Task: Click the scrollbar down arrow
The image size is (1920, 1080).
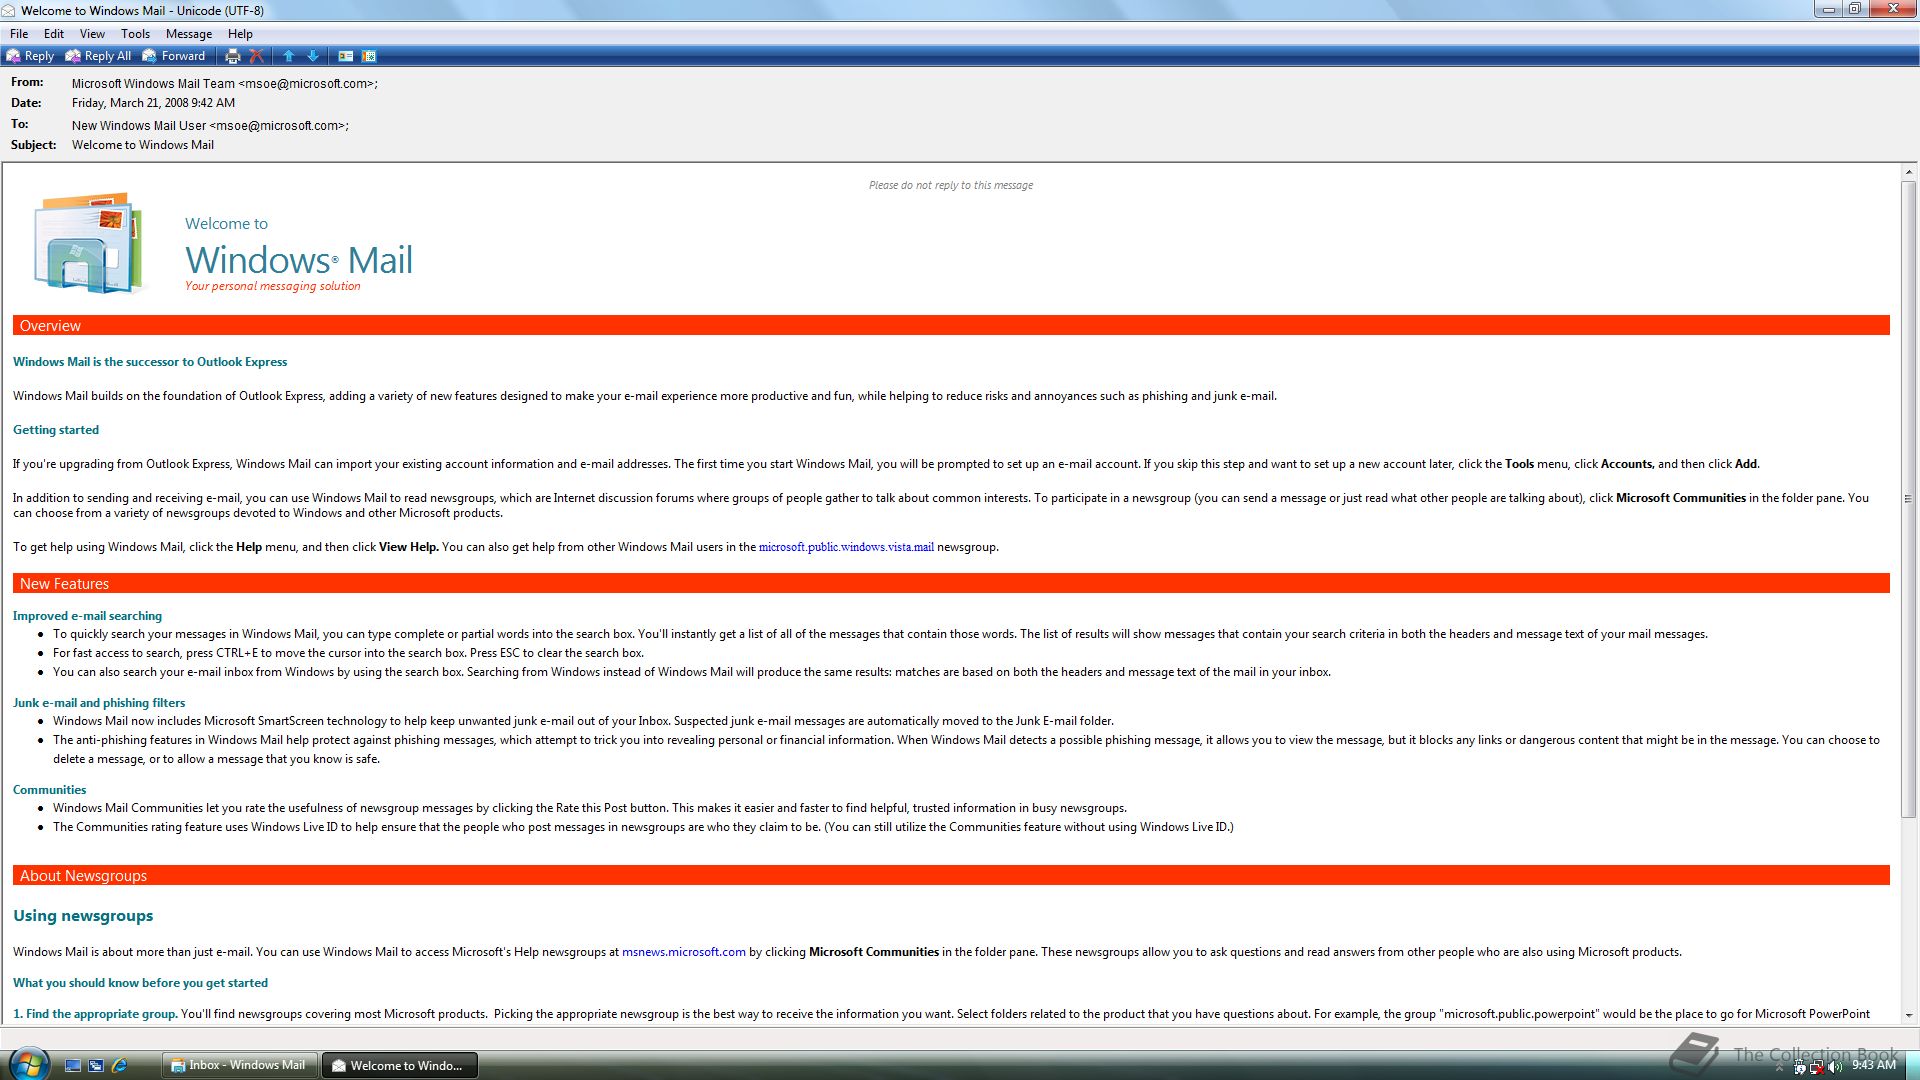Action: coord(1909,1015)
